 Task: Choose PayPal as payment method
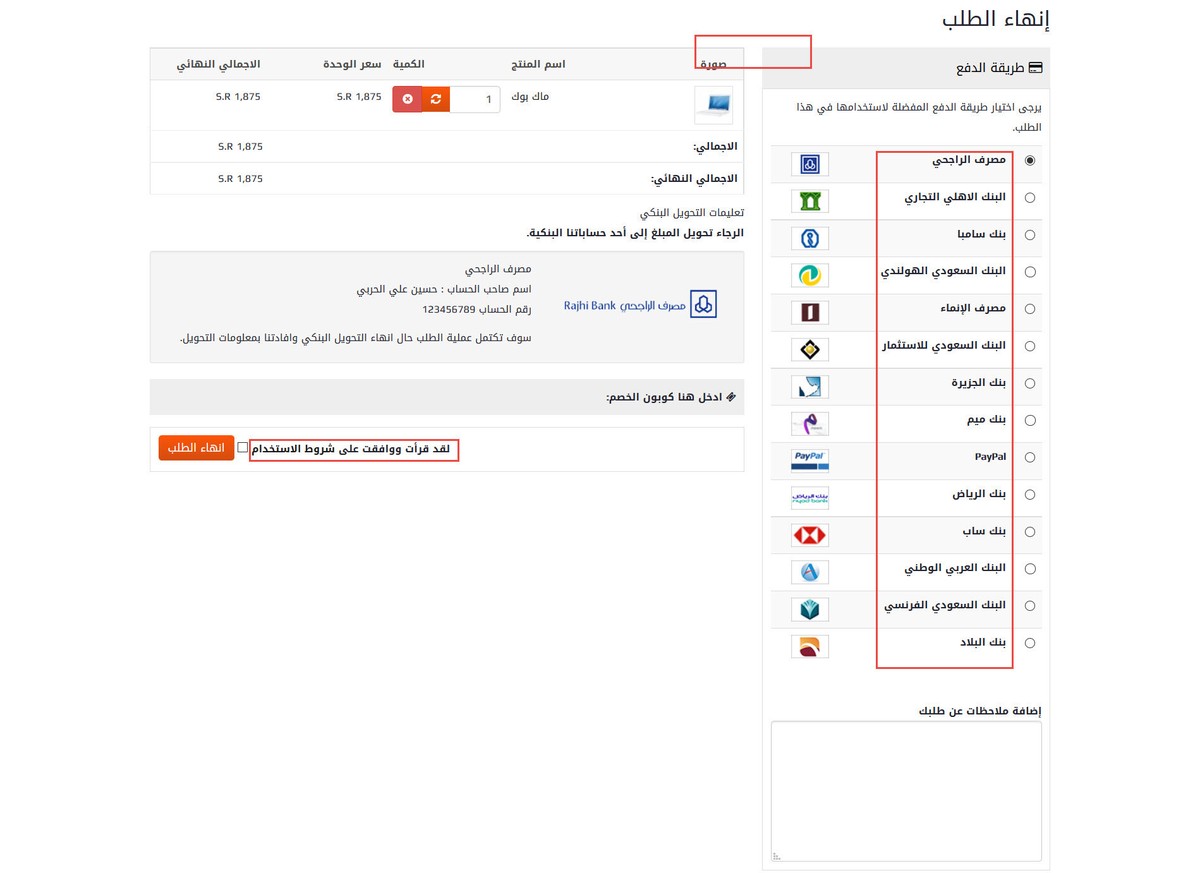point(1029,457)
